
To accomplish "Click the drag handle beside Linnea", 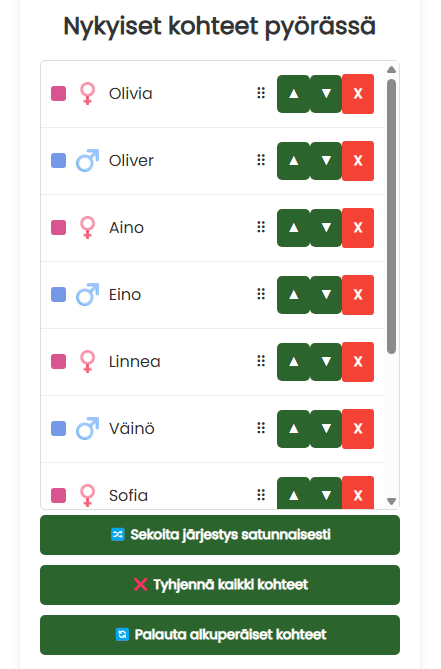I will [261, 361].
